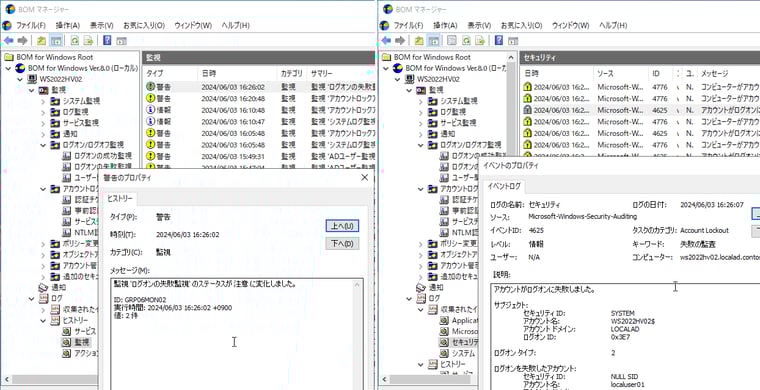Viewport: 760px width, 390px height.
Task: Open ヘルプ(H) menu in right window
Action: (x=613, y=25)
